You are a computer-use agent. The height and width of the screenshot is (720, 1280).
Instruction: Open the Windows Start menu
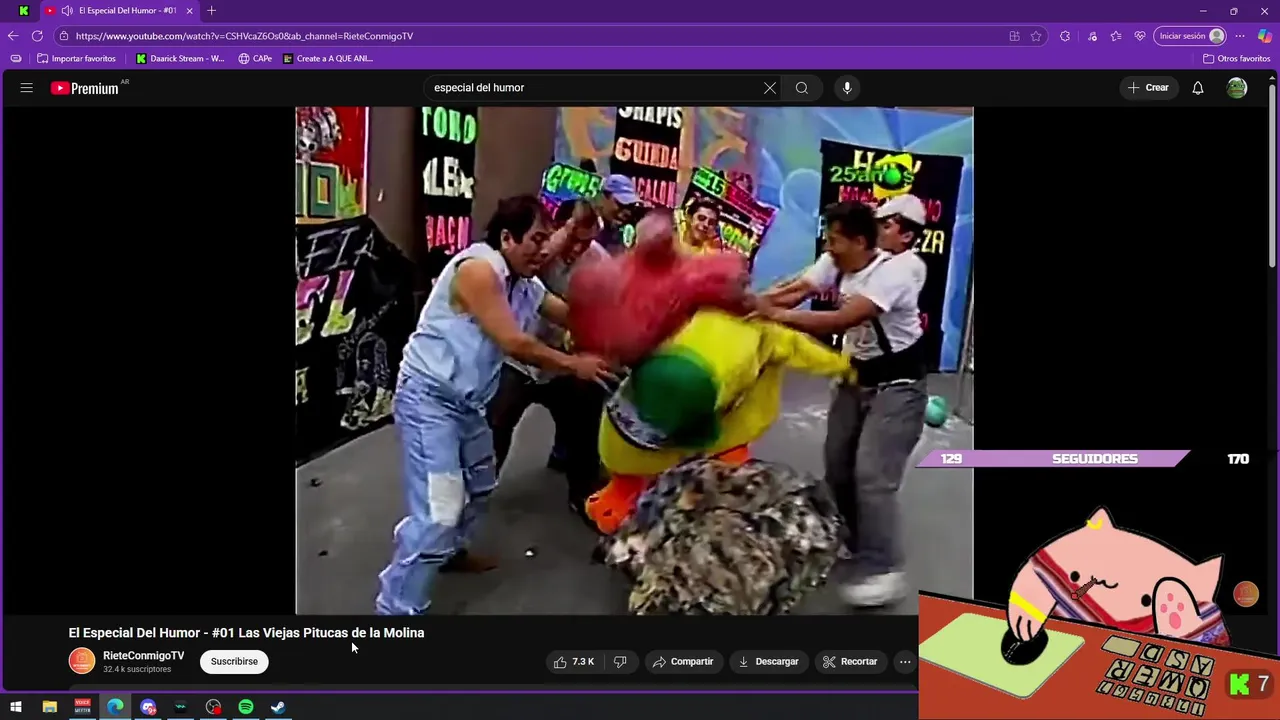16,707
